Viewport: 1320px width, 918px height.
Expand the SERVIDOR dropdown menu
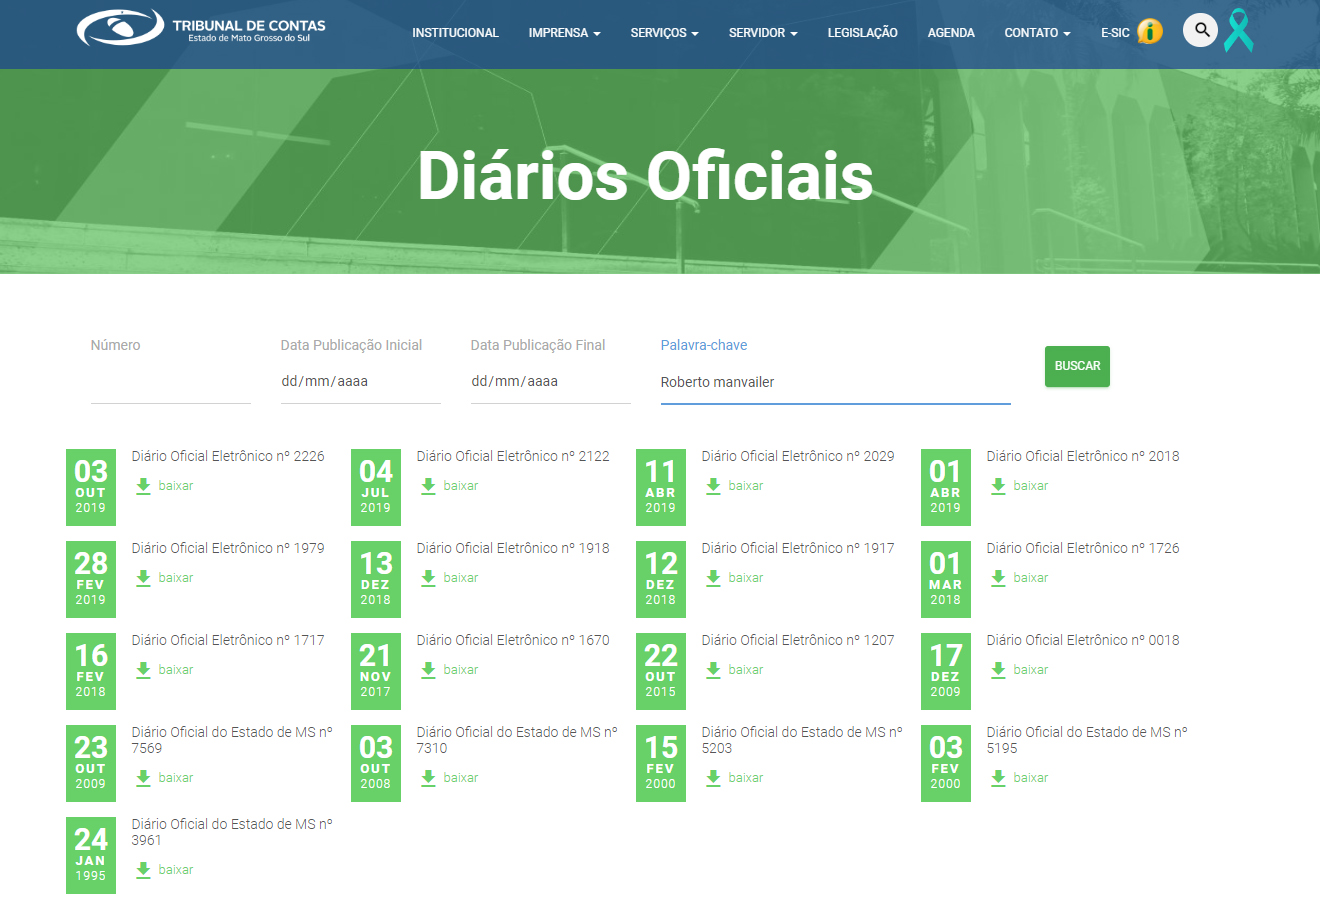763,33
